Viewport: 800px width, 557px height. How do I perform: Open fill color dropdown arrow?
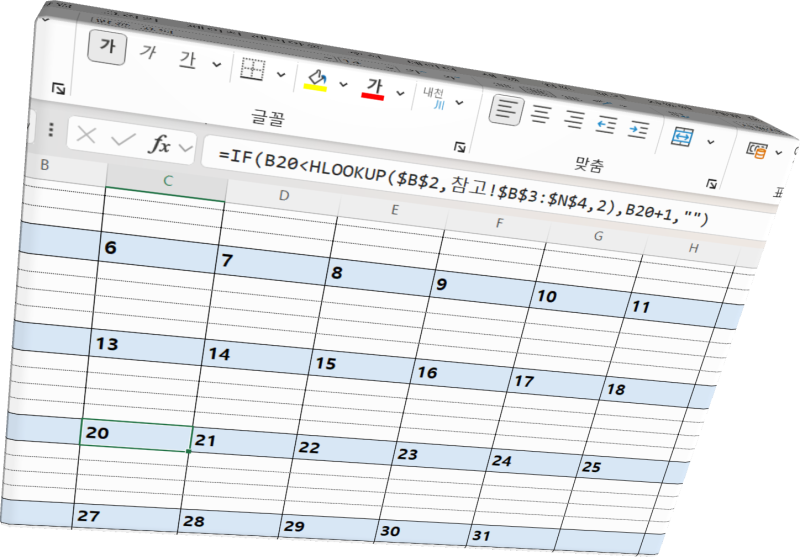click(344, 84)
